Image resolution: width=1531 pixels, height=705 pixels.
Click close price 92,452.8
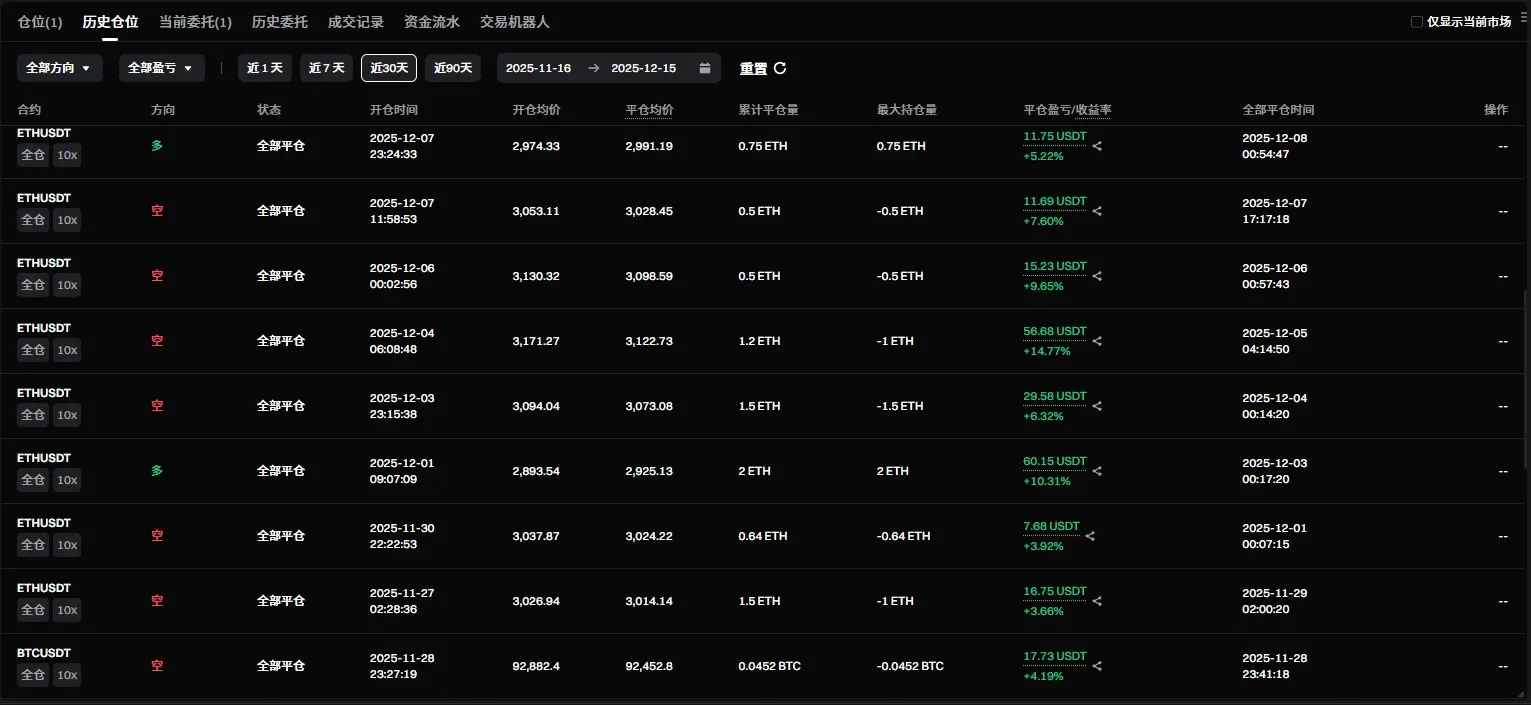click(649, 666)
